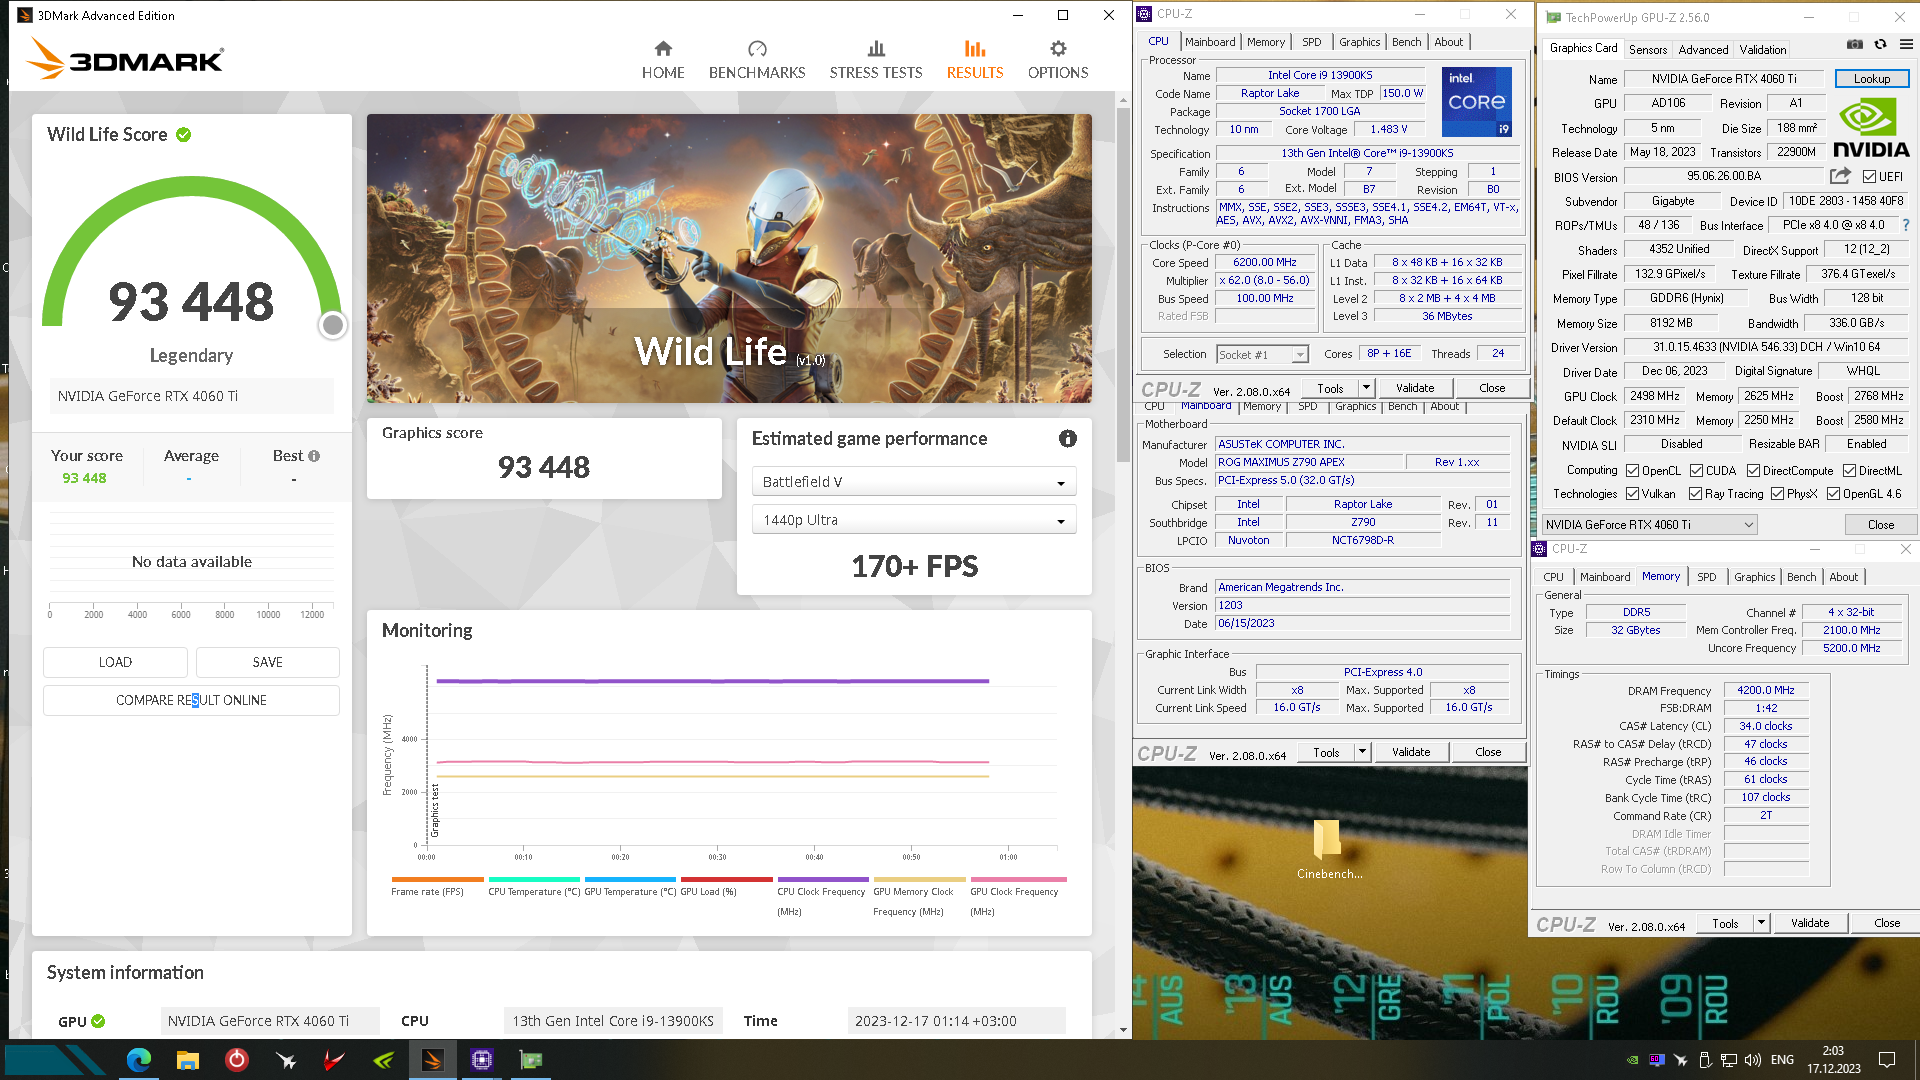Toggle the Vulkan checkbox

(x=1632, y=494)
